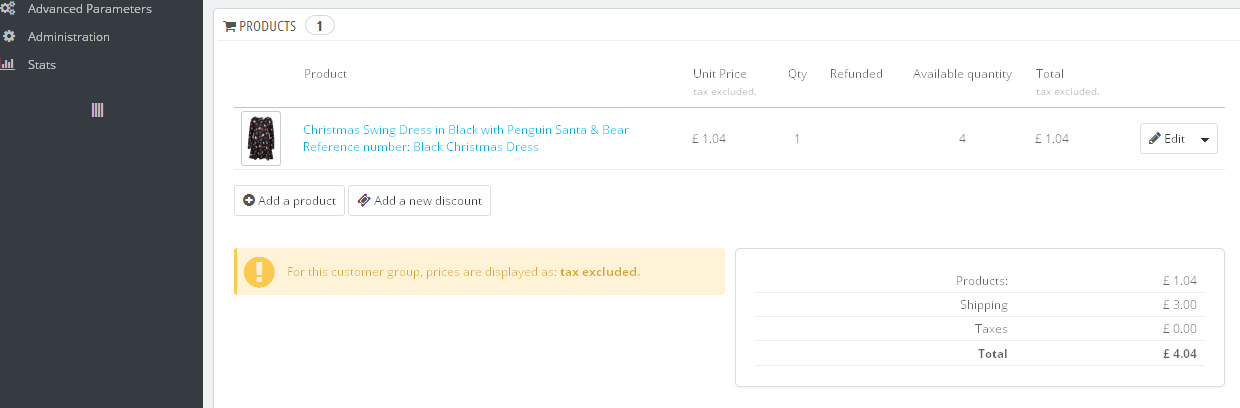Open Advanced Parameters menu
This screenshot has height=408, width=1240.
90,9
